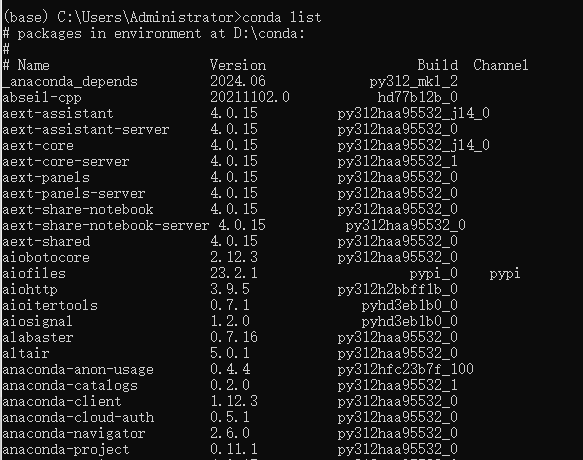The height and width of the screenshot is (460, 583).
Task: Click build string "py312h2bbff1b_0"
Action: pos(397,289)
